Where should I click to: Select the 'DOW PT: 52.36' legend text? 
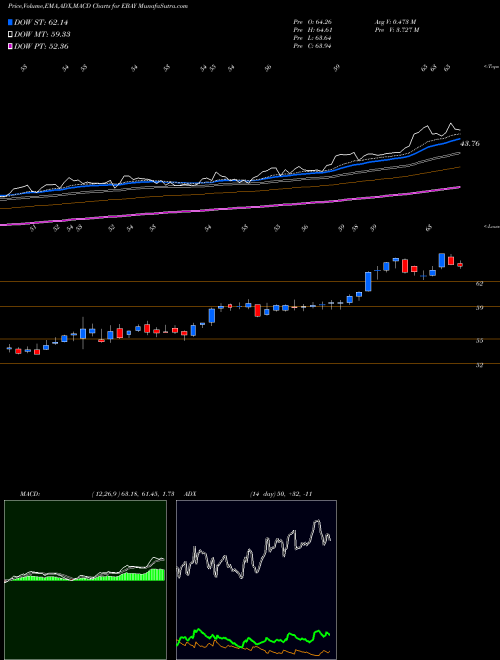tap(41, 46)
